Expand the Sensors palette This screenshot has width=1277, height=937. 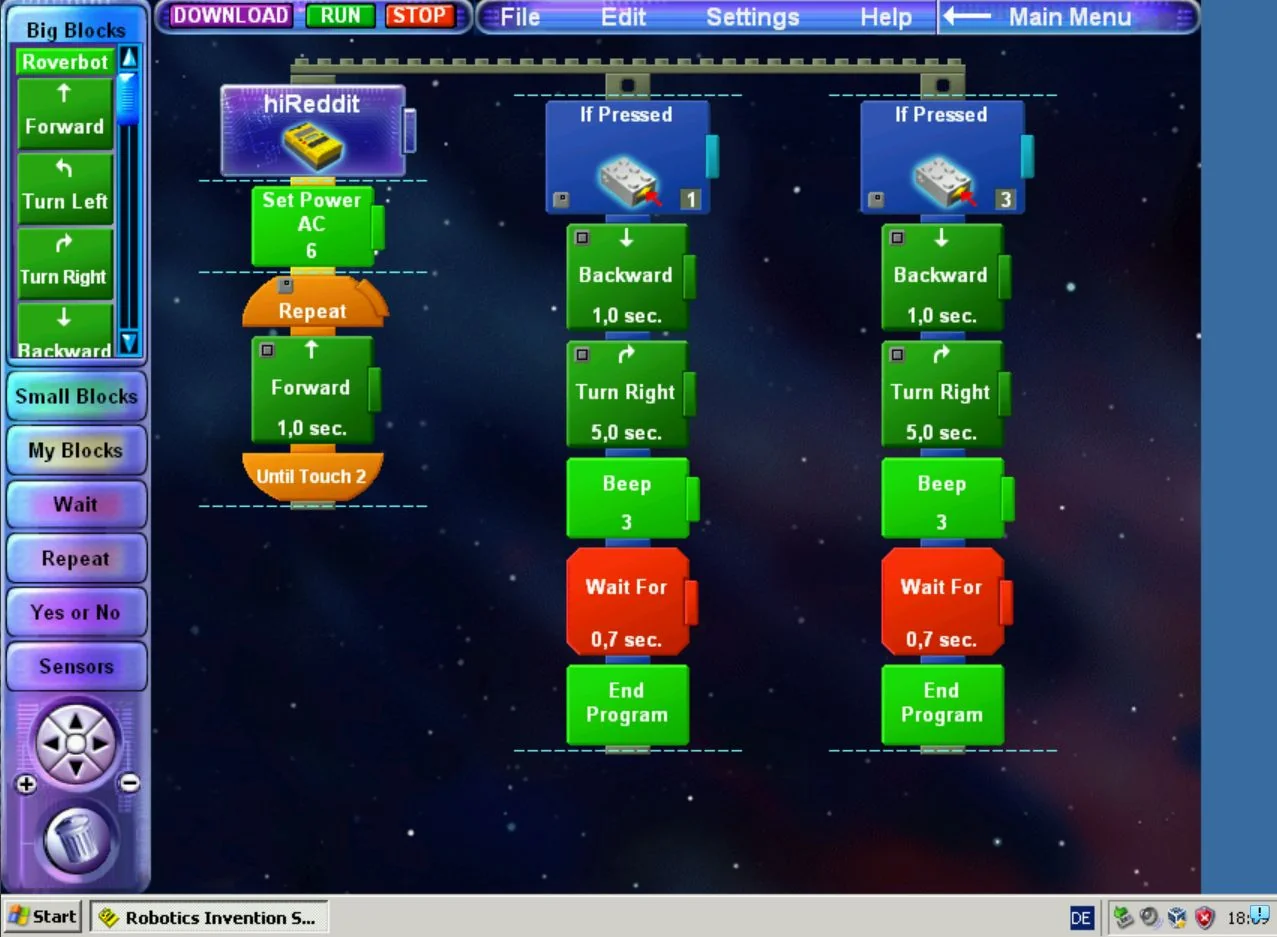pos(76,666)
